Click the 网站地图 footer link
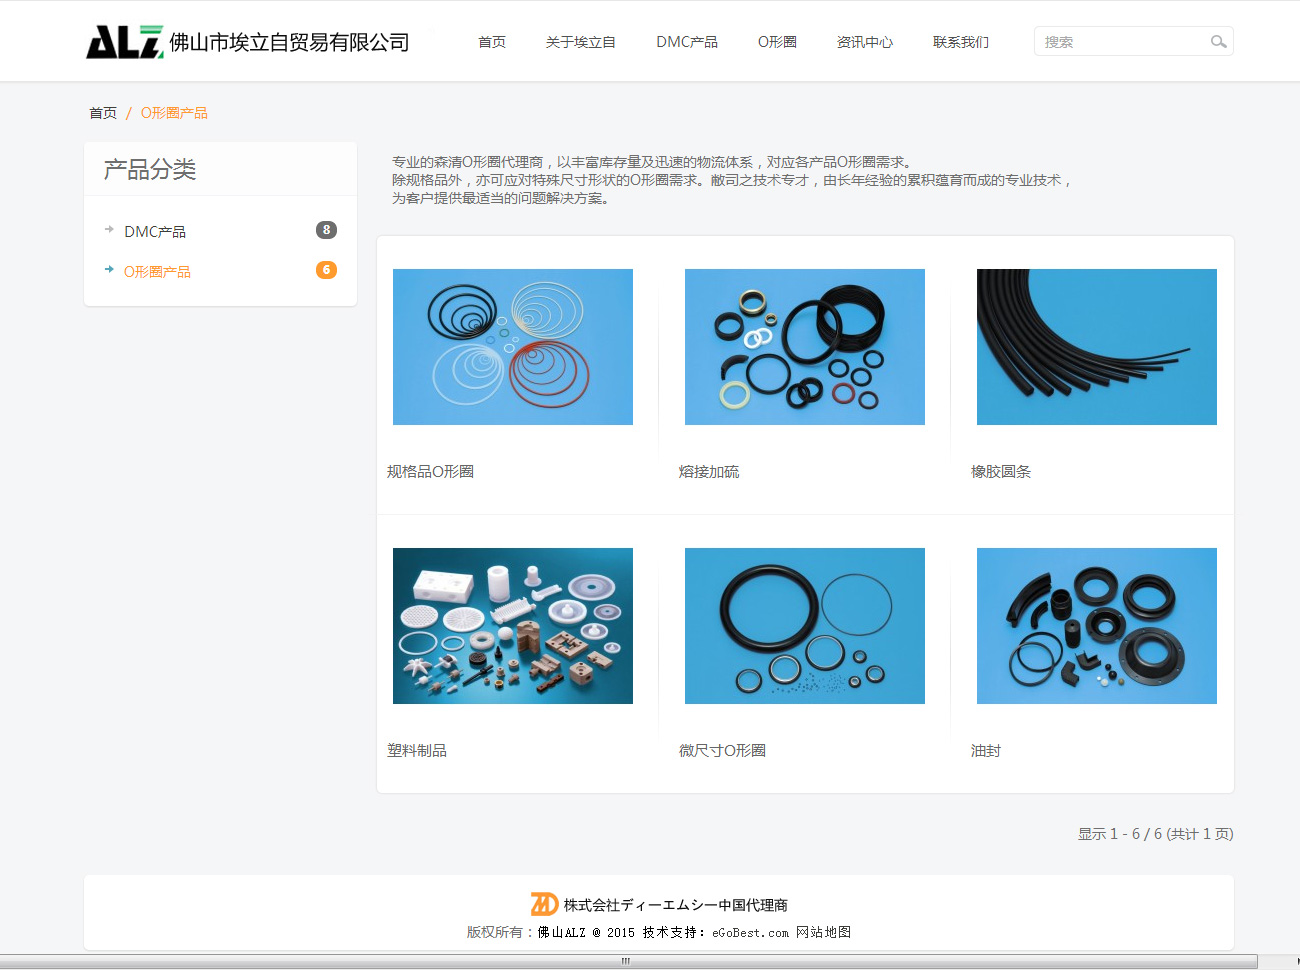 823,932
